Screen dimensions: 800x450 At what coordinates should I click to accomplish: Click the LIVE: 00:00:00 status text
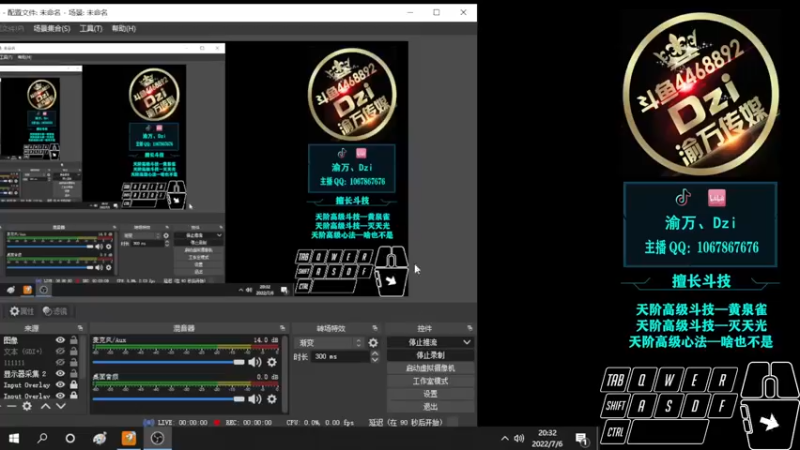tap(182, 422)
